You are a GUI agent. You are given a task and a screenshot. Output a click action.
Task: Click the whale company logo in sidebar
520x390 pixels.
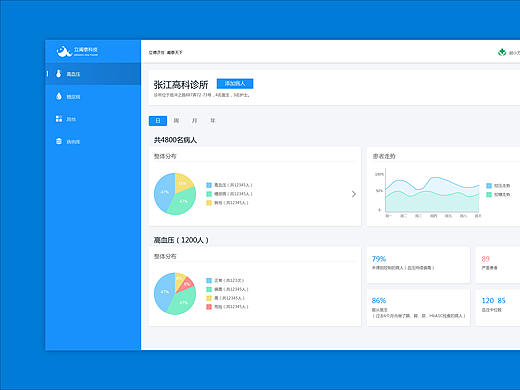coord(64,51)
